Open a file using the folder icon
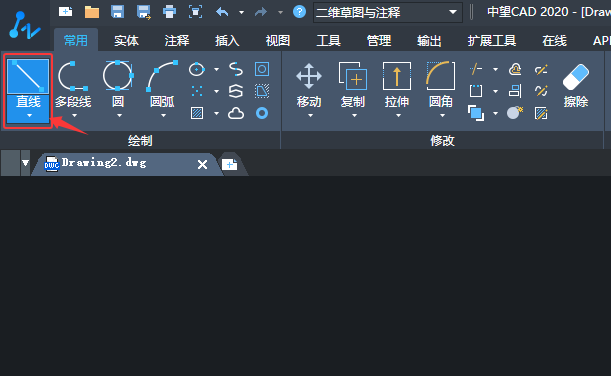This screenshot has width=611, height=376. (92, 12)
